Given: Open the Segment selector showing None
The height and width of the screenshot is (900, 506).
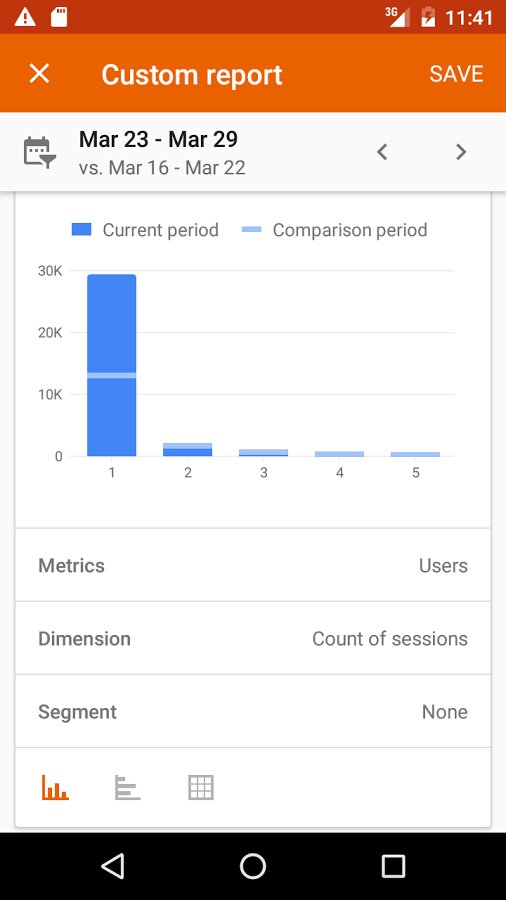Looking at the screenshot, I should coord(253,712).
